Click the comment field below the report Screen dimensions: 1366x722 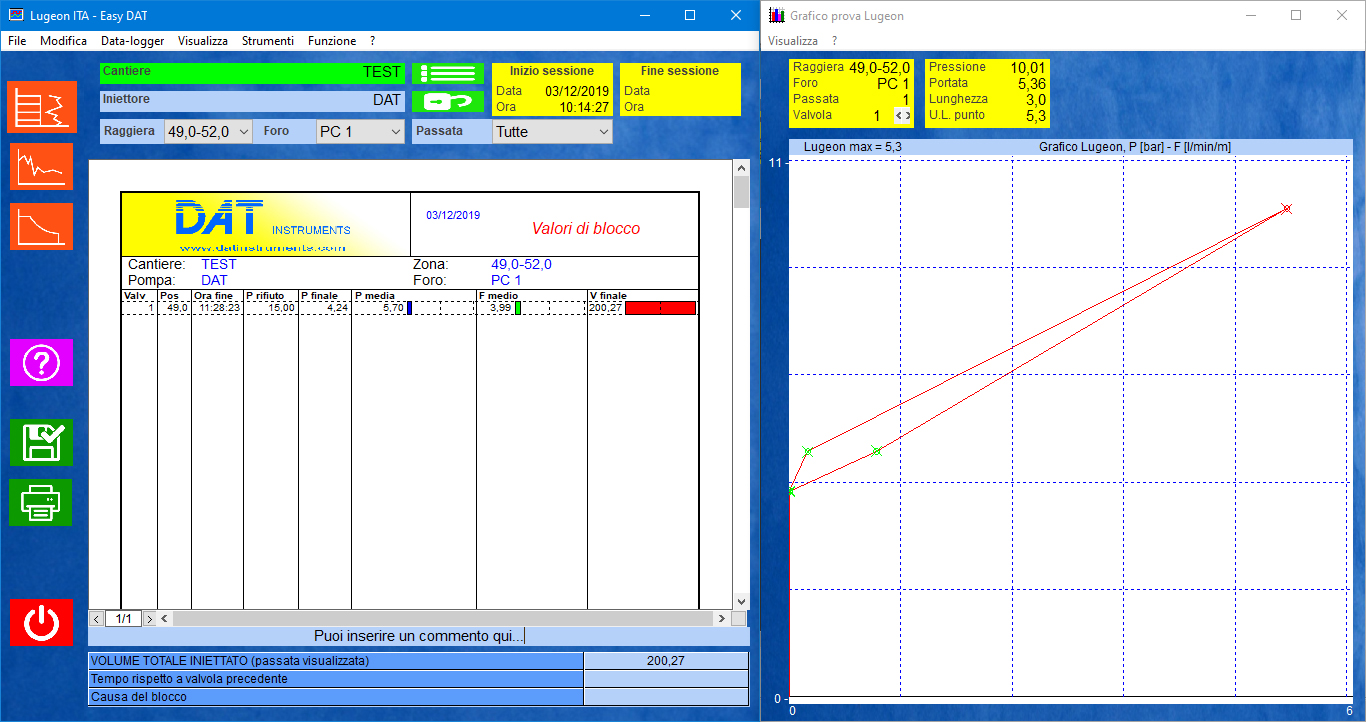click(418, 636)
